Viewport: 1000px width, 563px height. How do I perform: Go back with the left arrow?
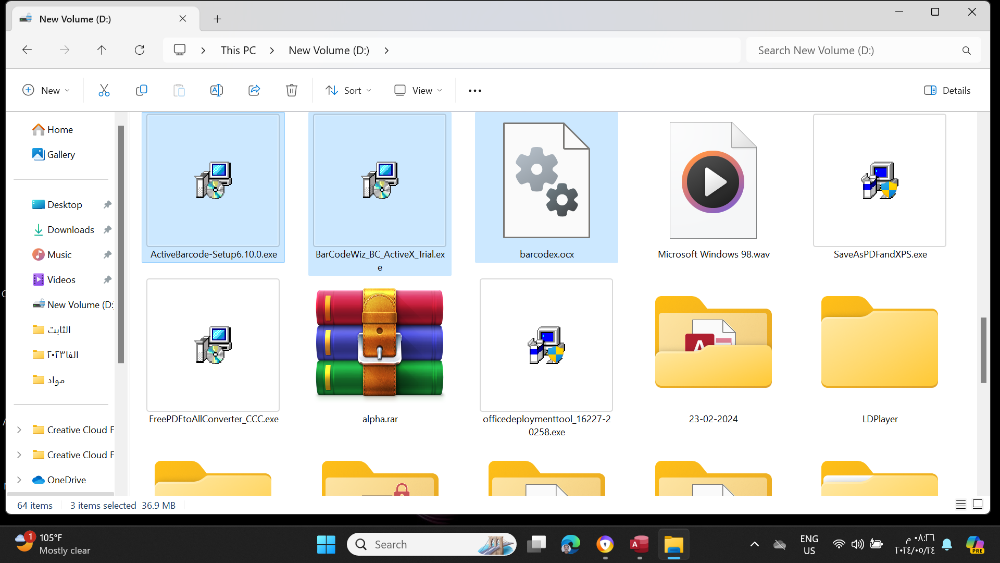point(27,50)
